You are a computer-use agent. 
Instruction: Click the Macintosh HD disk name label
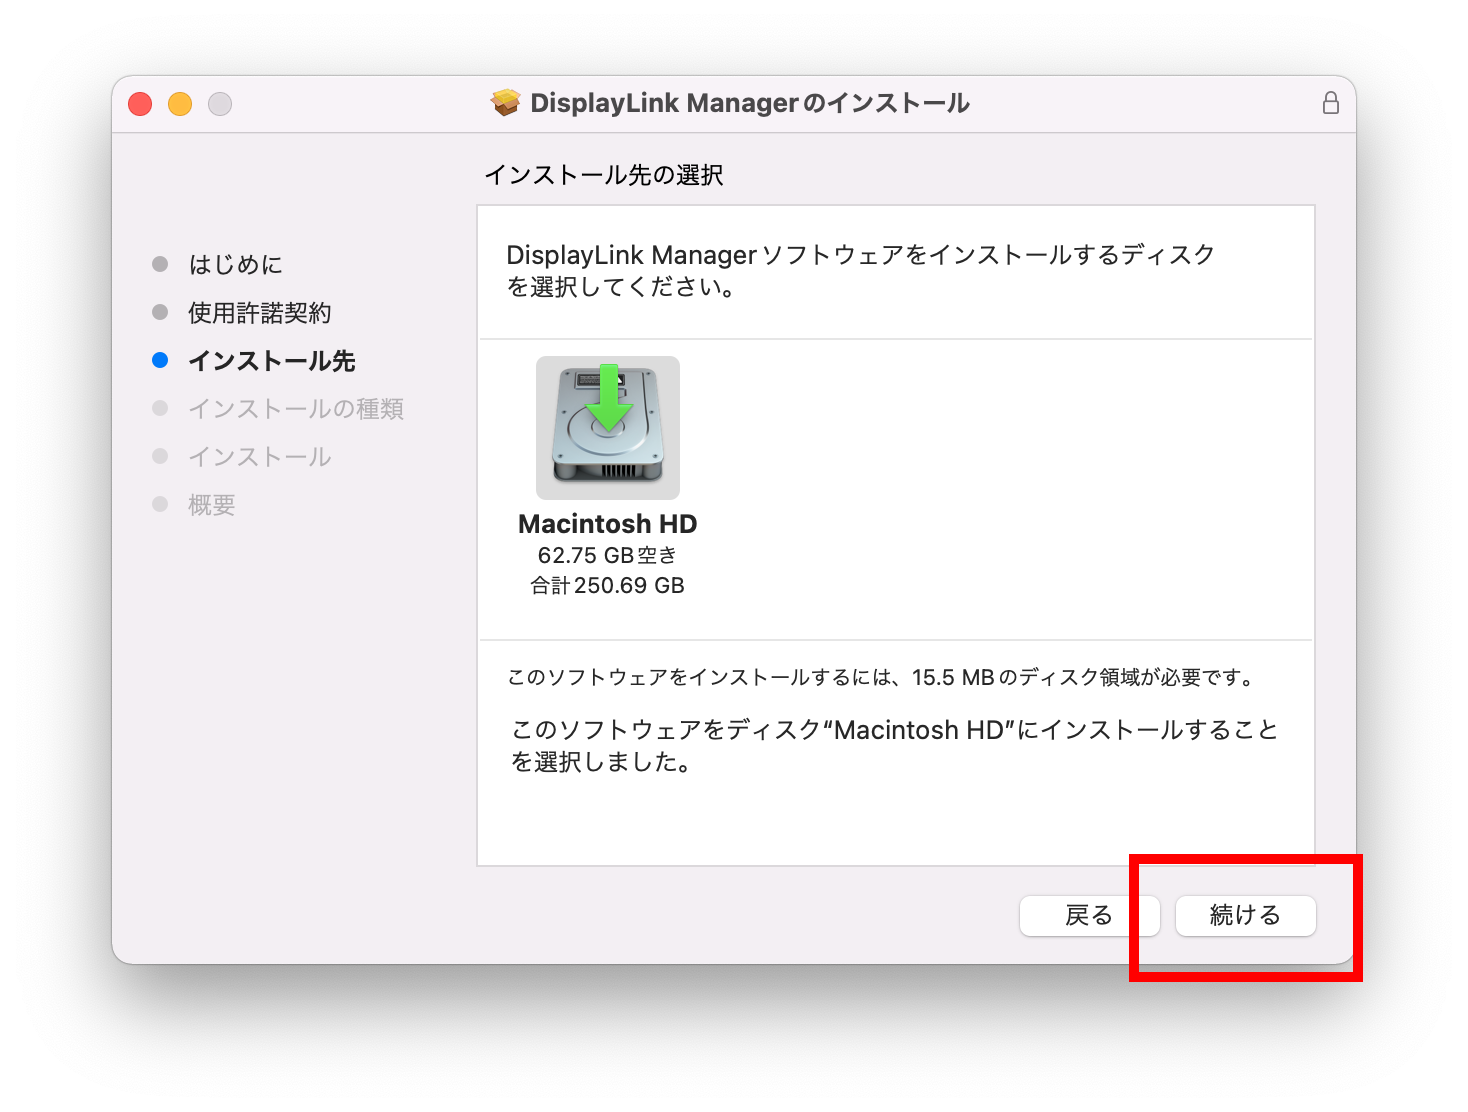[x=608, y=524]
